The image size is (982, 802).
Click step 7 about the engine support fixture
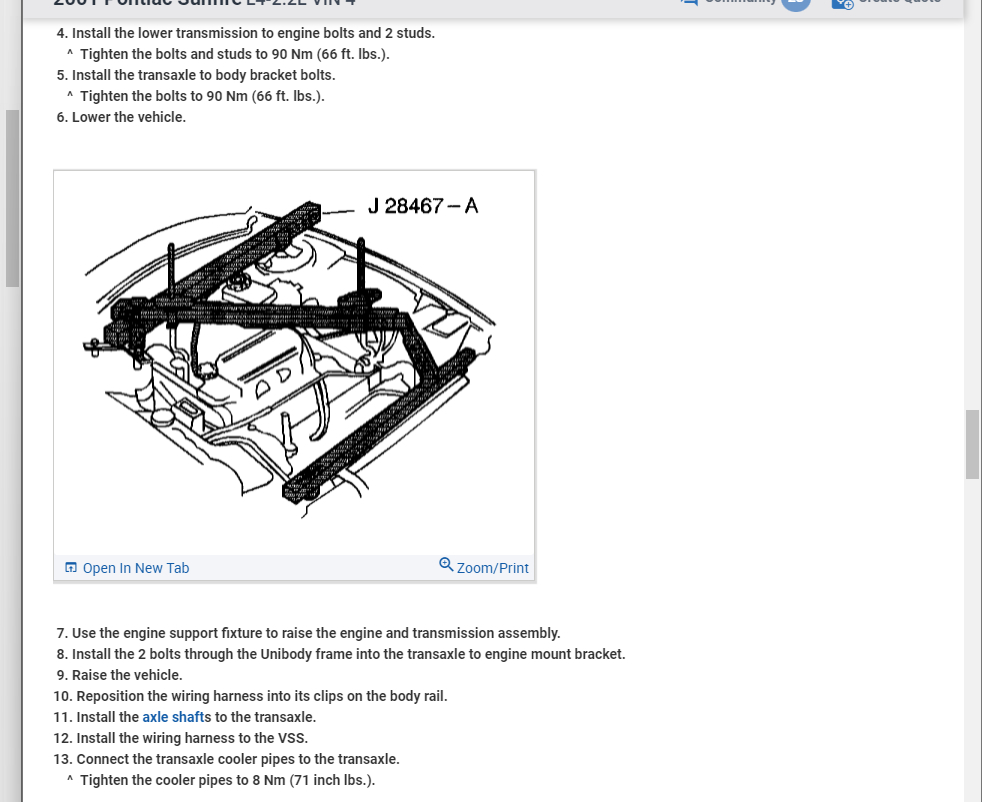pyautogui.click(x=308, y=633)
